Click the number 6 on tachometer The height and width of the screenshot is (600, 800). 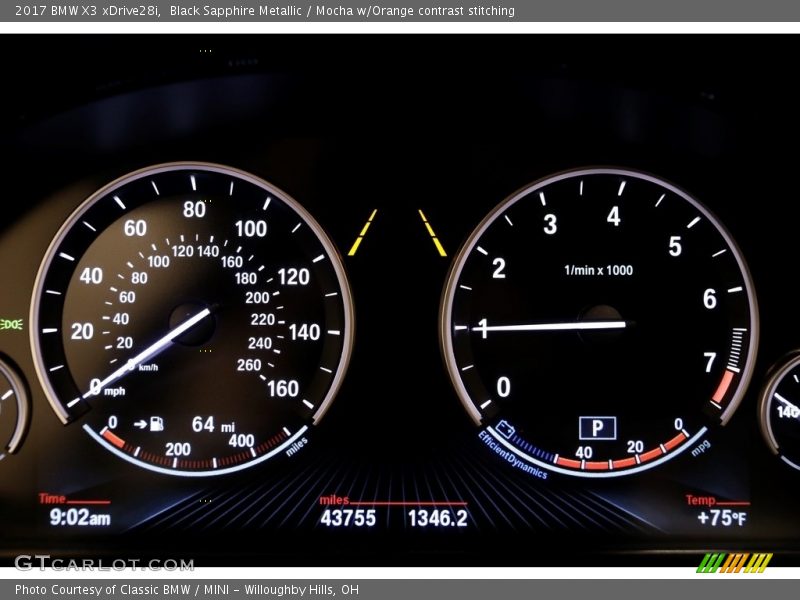coord(710,299)
